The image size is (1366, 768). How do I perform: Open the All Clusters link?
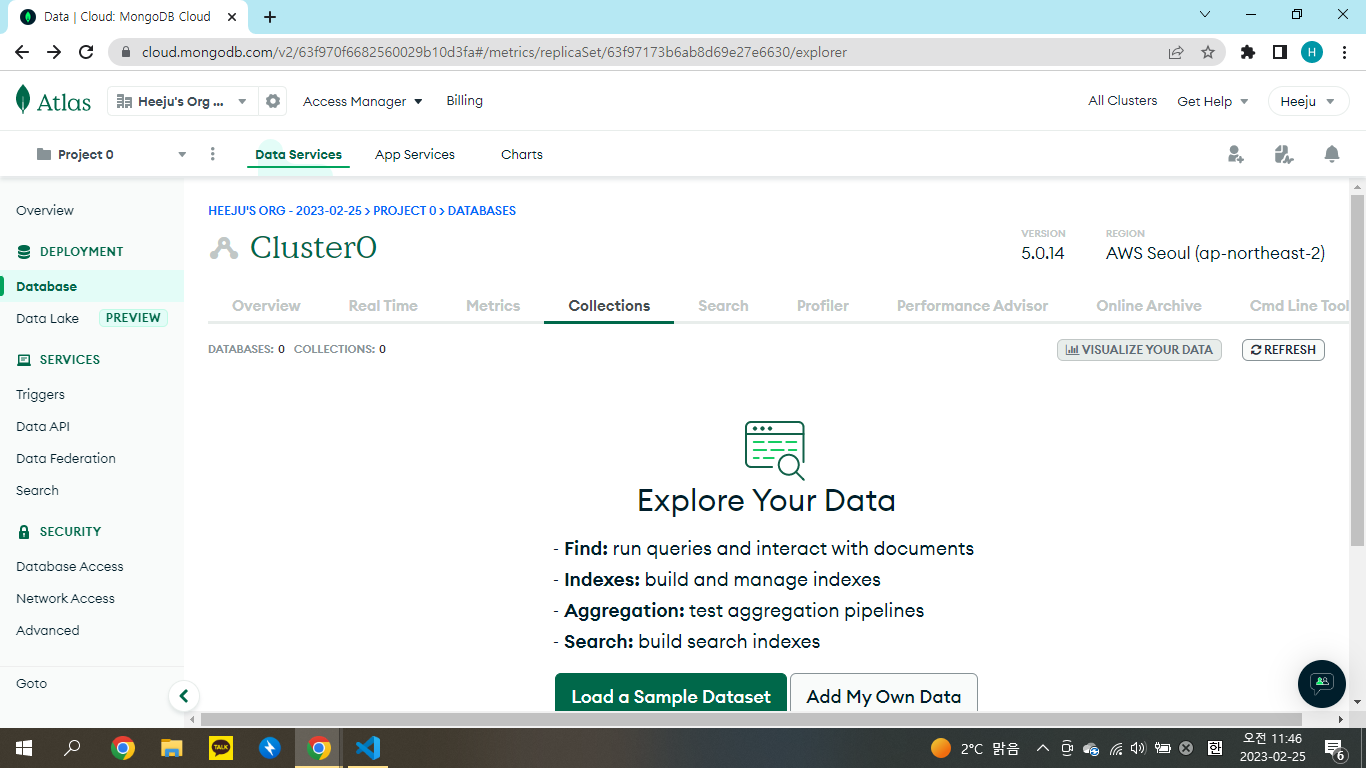tap(1123, 101)
